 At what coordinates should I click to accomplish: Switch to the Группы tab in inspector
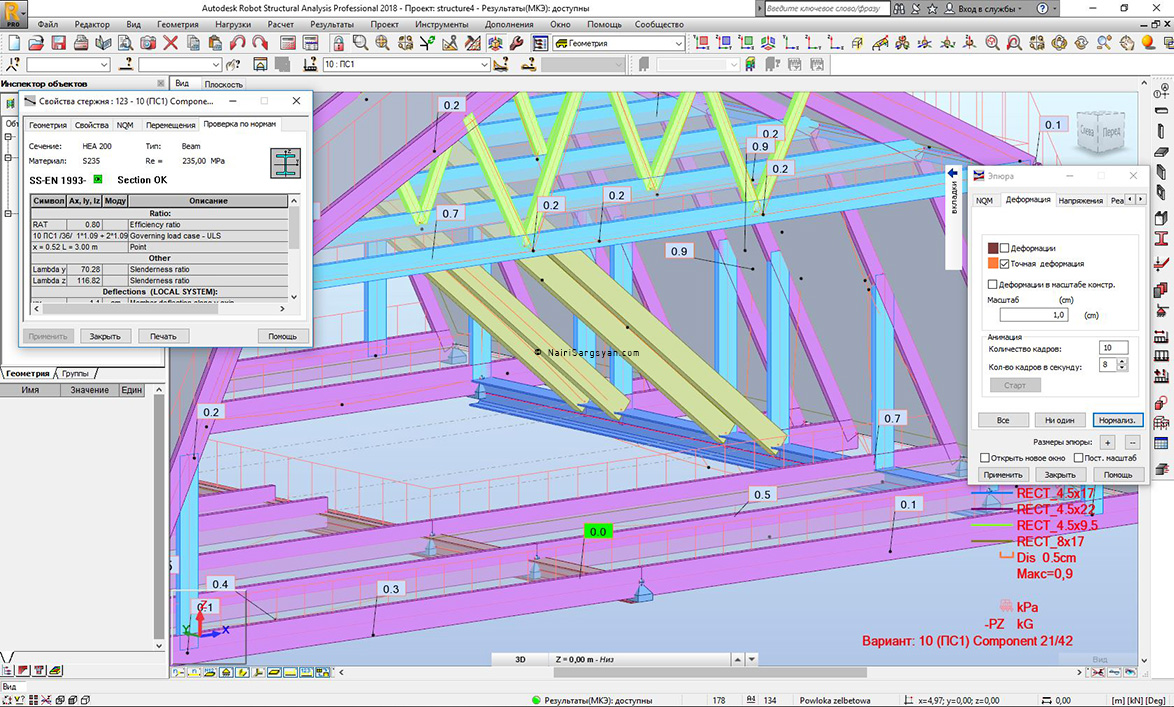point(75,373)
